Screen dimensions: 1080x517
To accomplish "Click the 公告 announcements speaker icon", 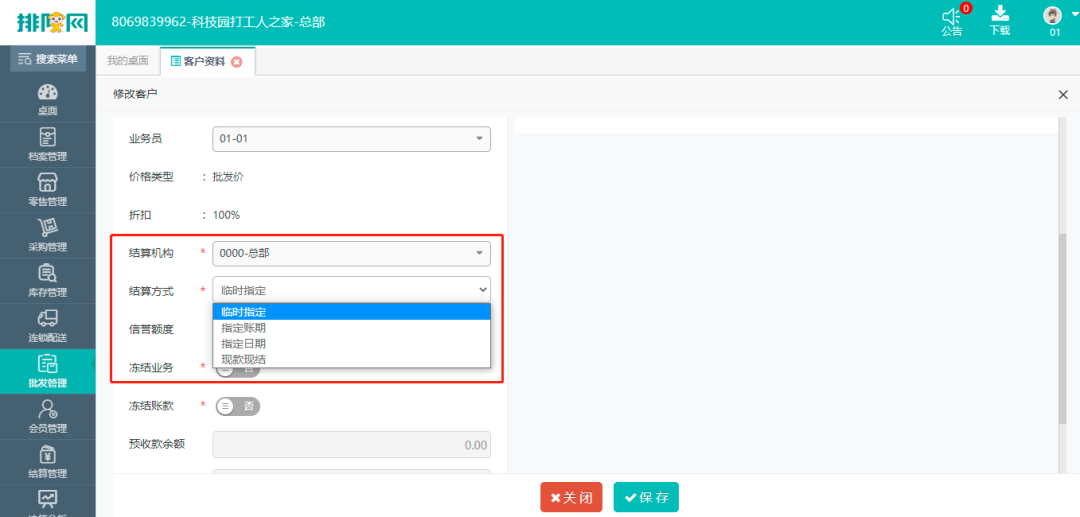I will [951, 20].
